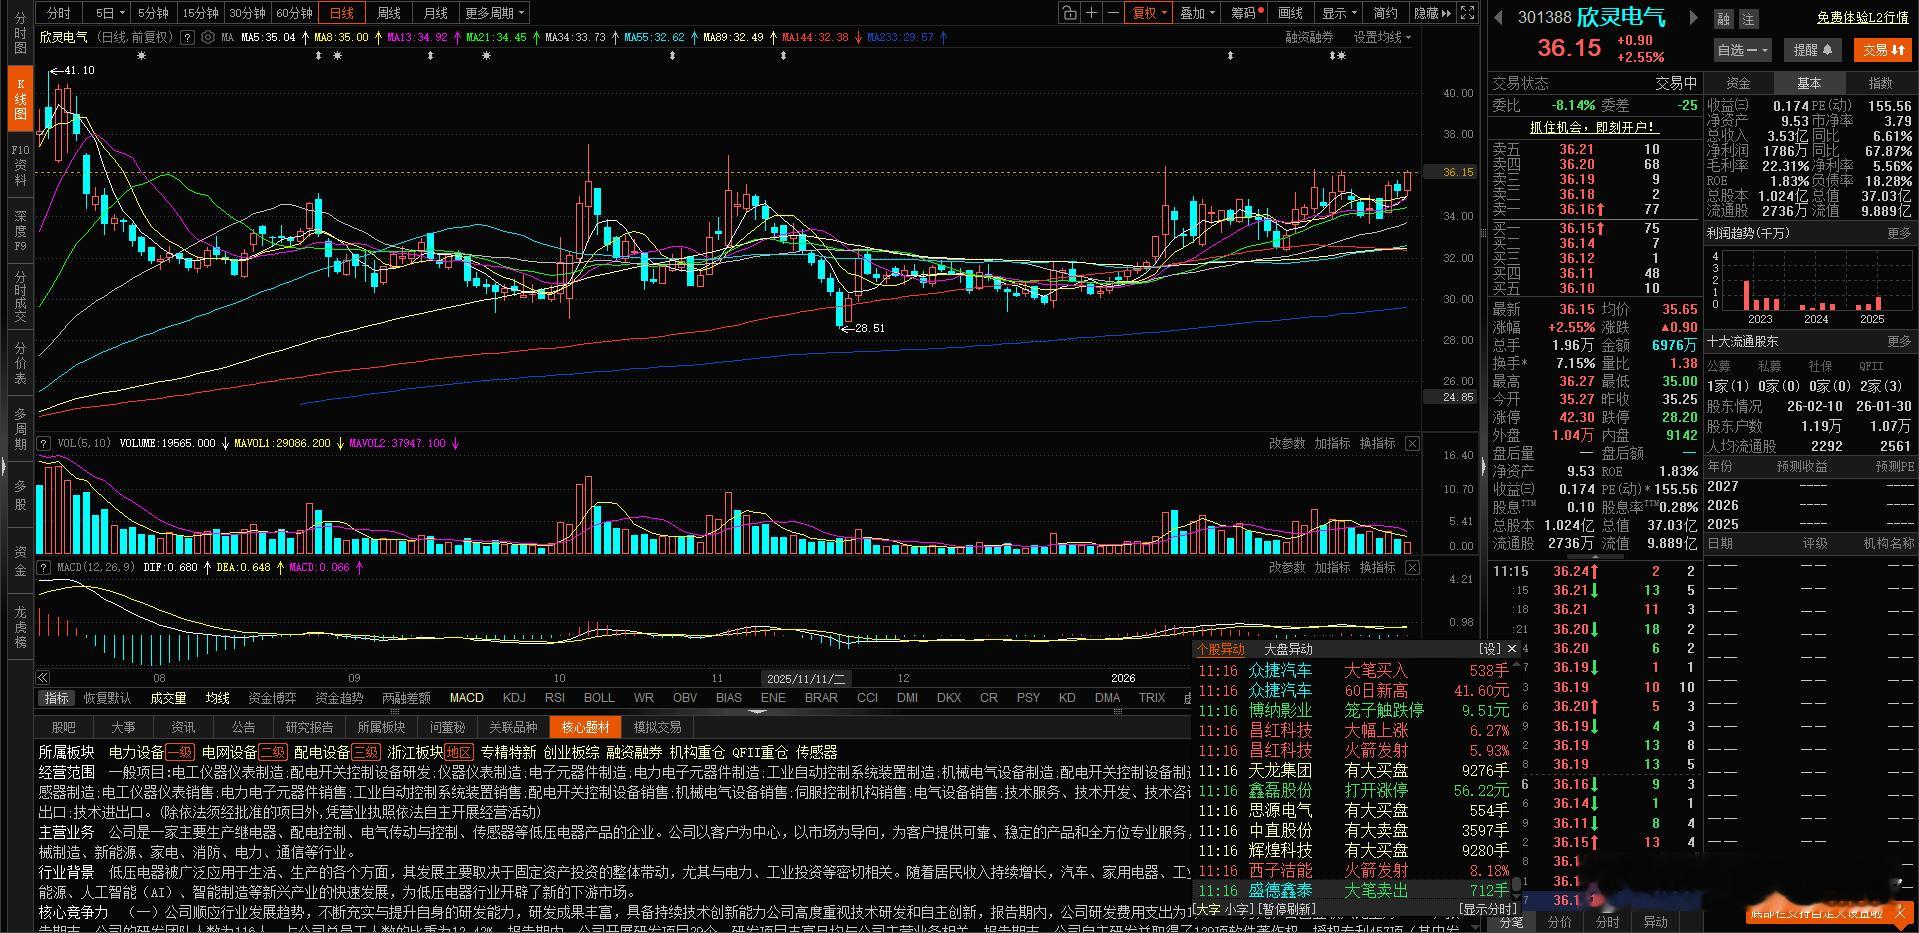
Task: Click the VOL help question mark icon
Action: coord(44,443)
